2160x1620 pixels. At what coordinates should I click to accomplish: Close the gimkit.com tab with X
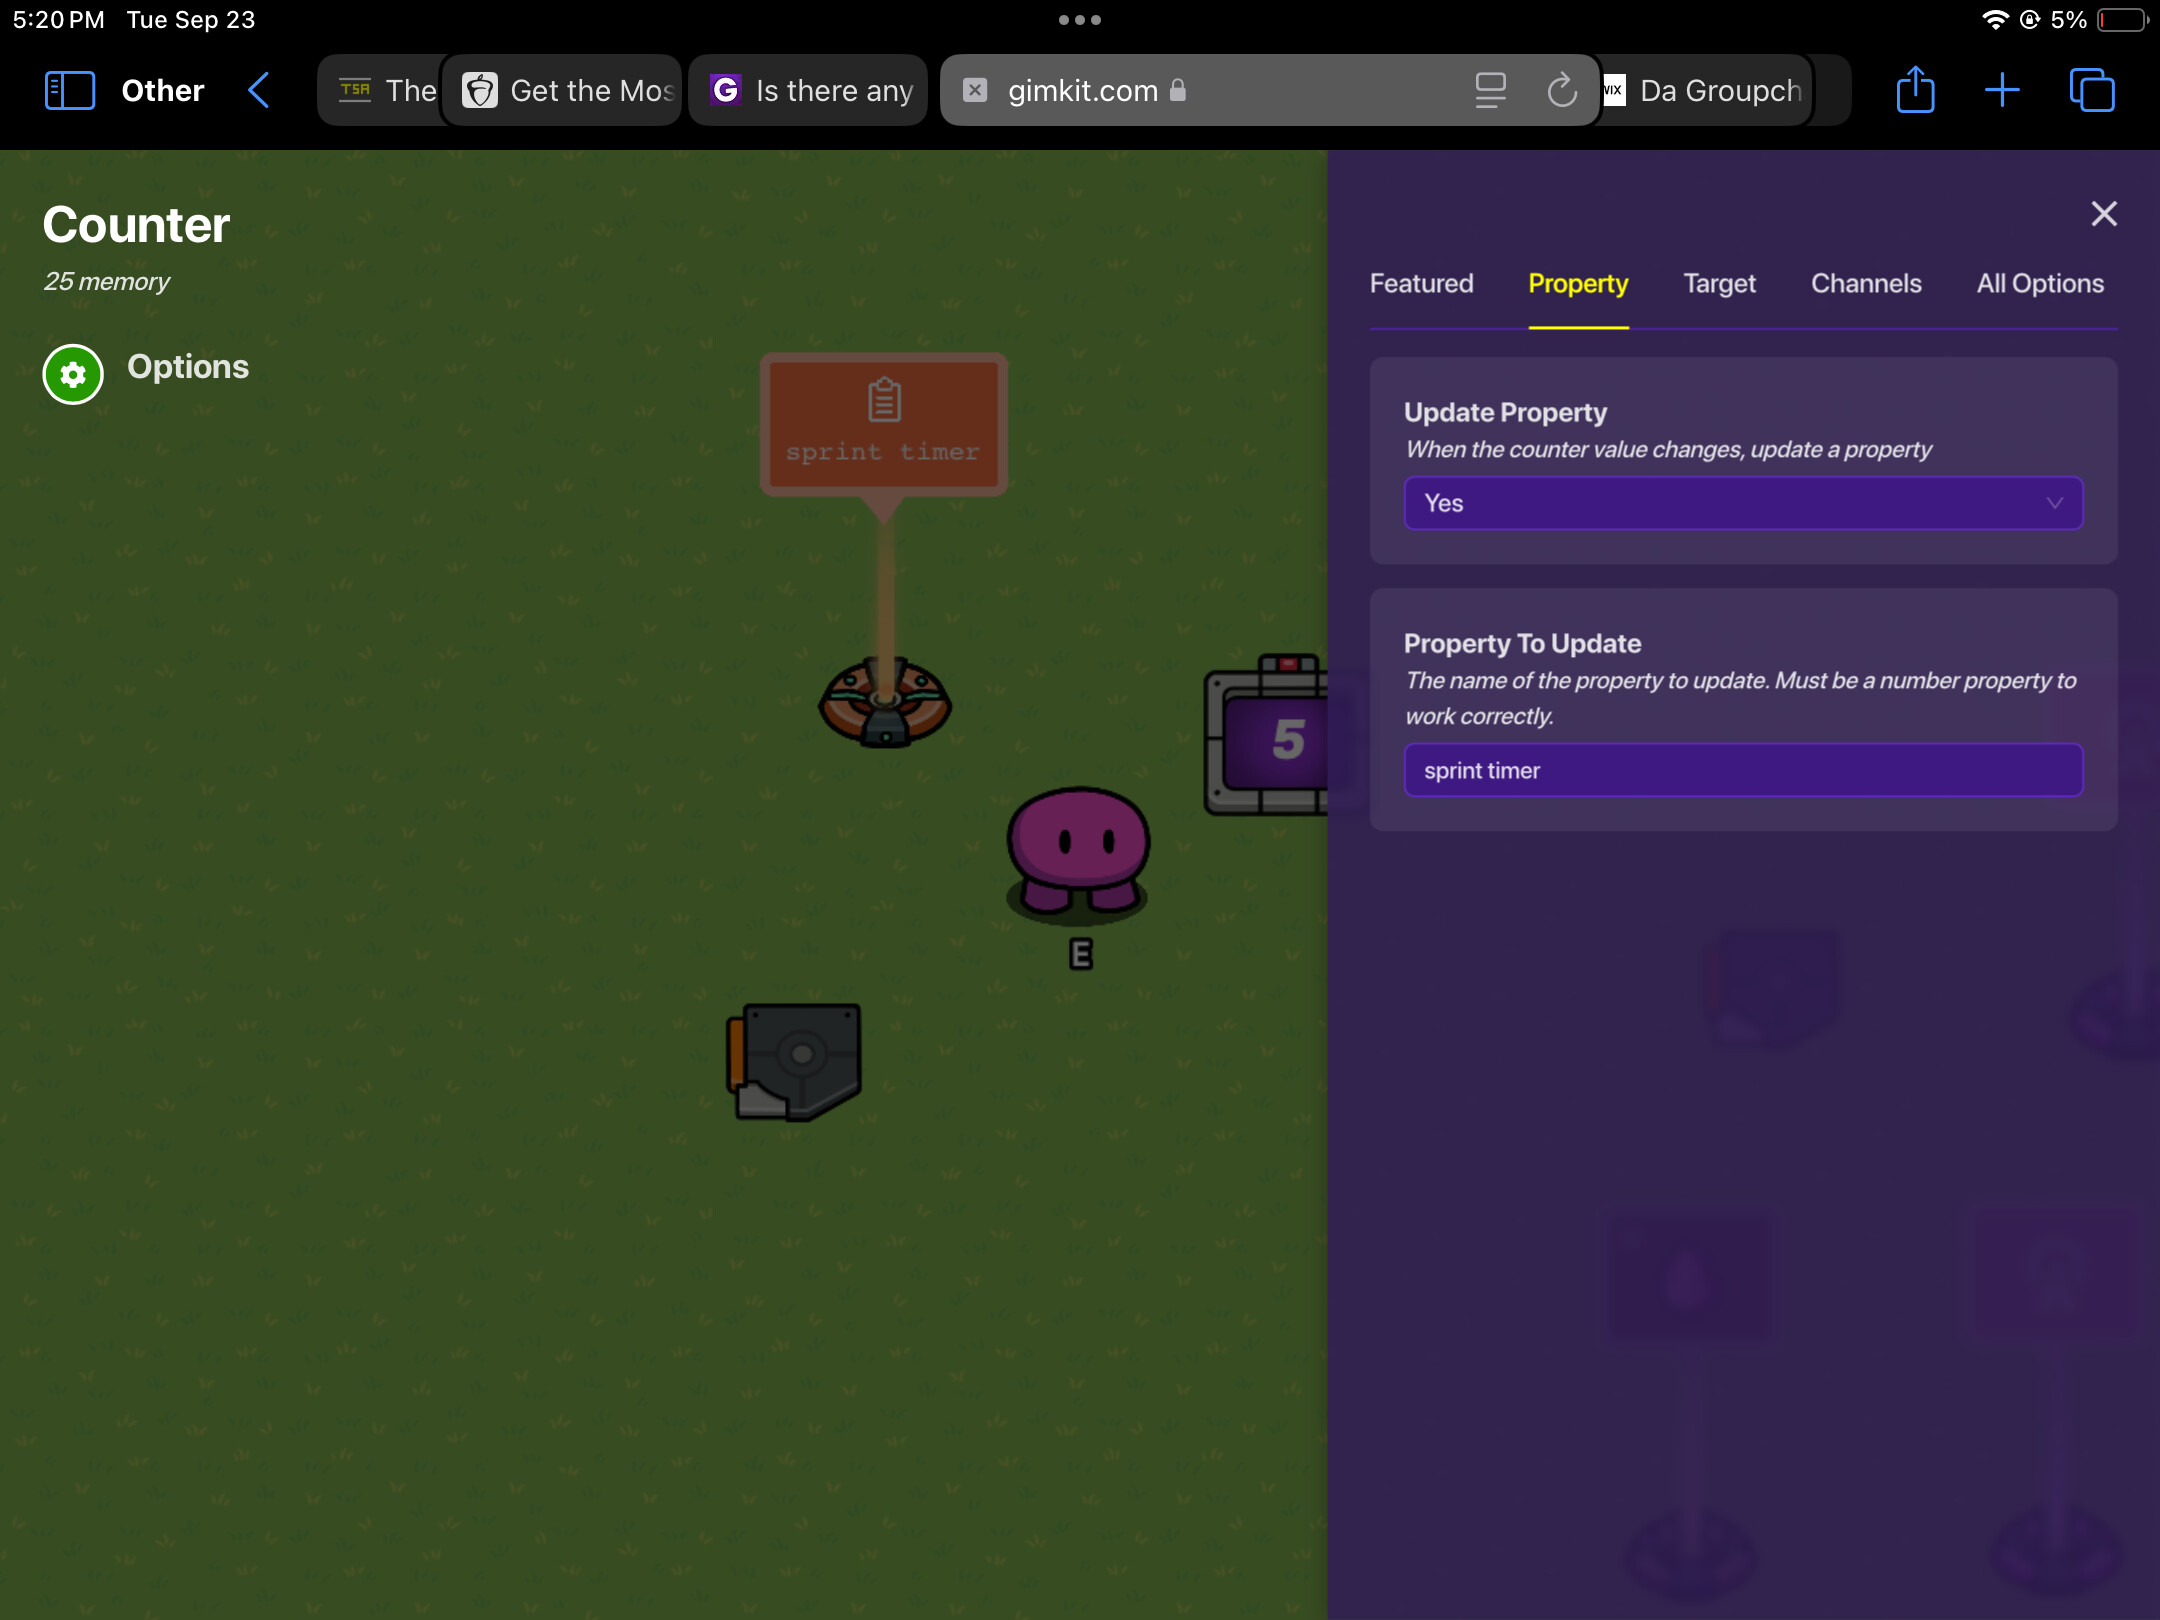coord(975,90)
